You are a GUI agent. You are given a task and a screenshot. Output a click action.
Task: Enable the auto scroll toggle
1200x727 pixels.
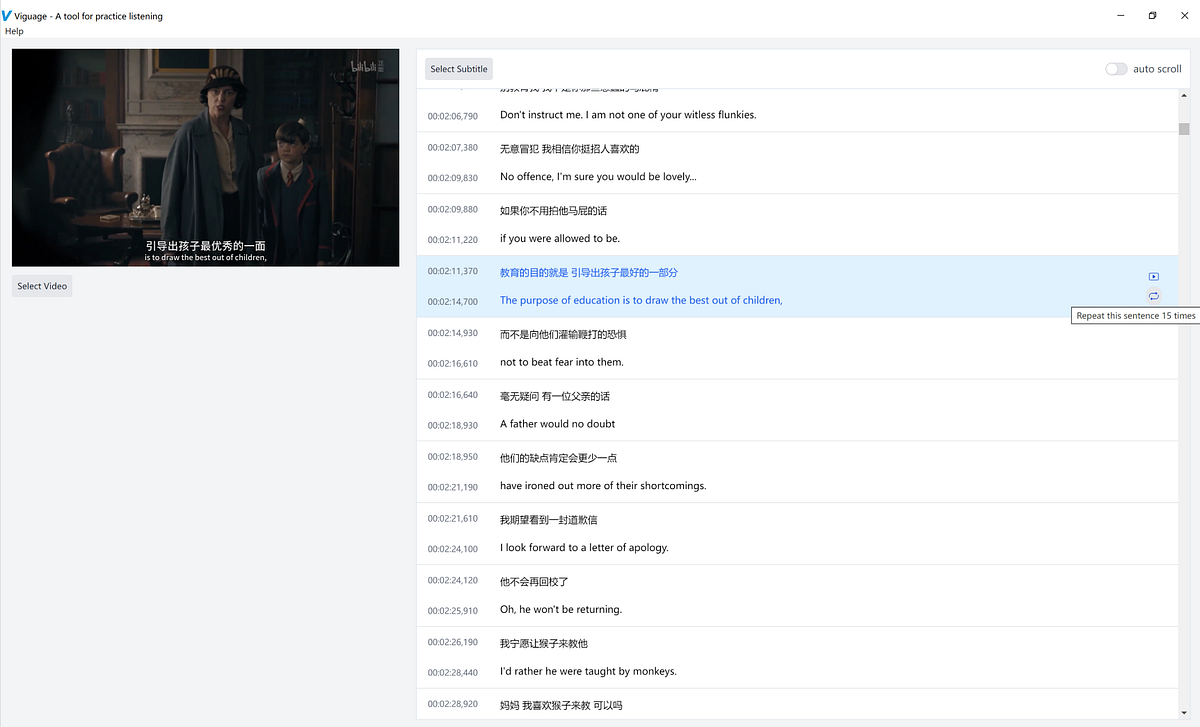tap(1115, 68)
